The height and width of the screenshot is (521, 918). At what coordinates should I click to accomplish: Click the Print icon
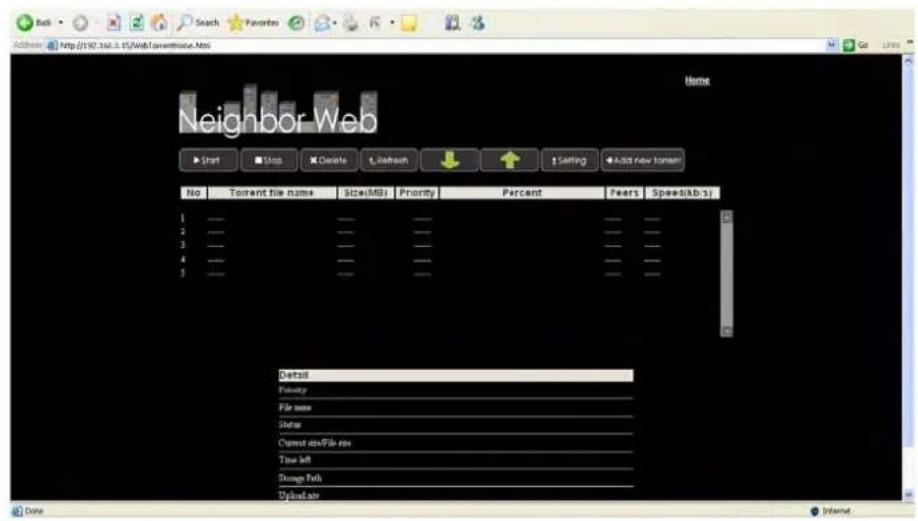351,23
